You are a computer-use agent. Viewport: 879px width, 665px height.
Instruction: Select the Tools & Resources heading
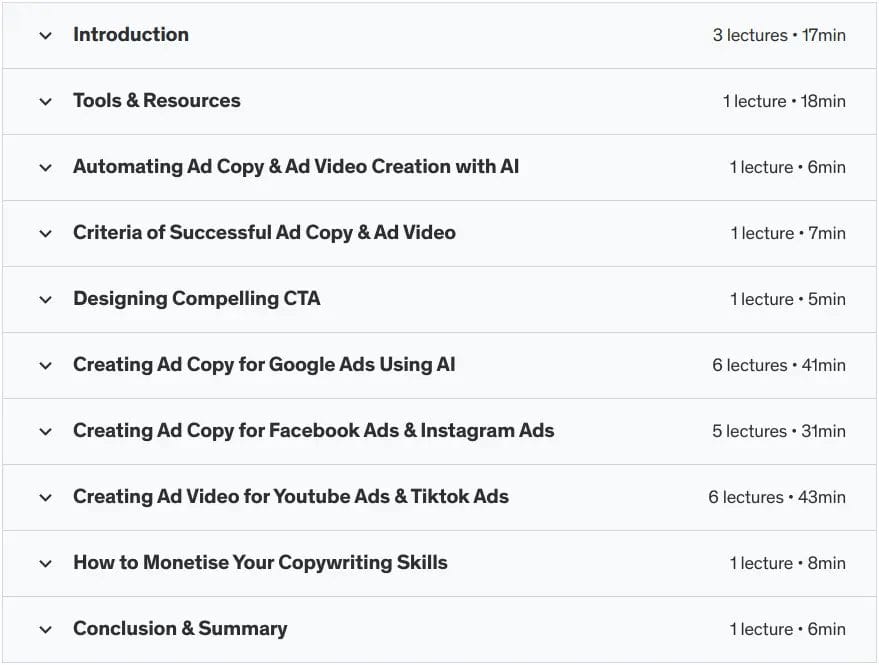156,101
